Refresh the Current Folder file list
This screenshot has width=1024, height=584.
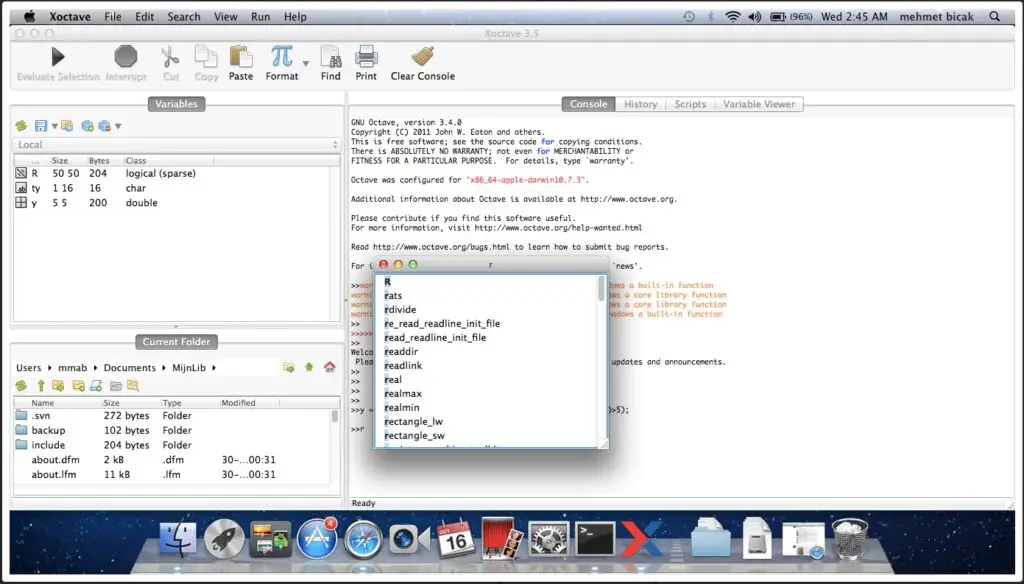click(22, 385)
